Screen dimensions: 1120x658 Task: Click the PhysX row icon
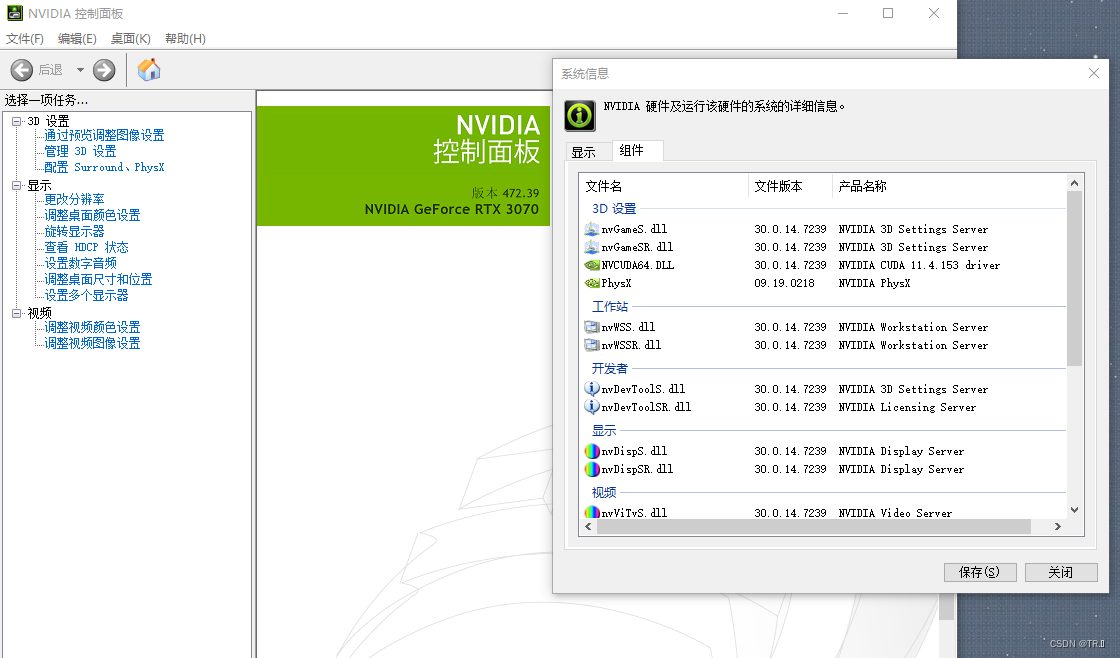[x=591, y=283]
